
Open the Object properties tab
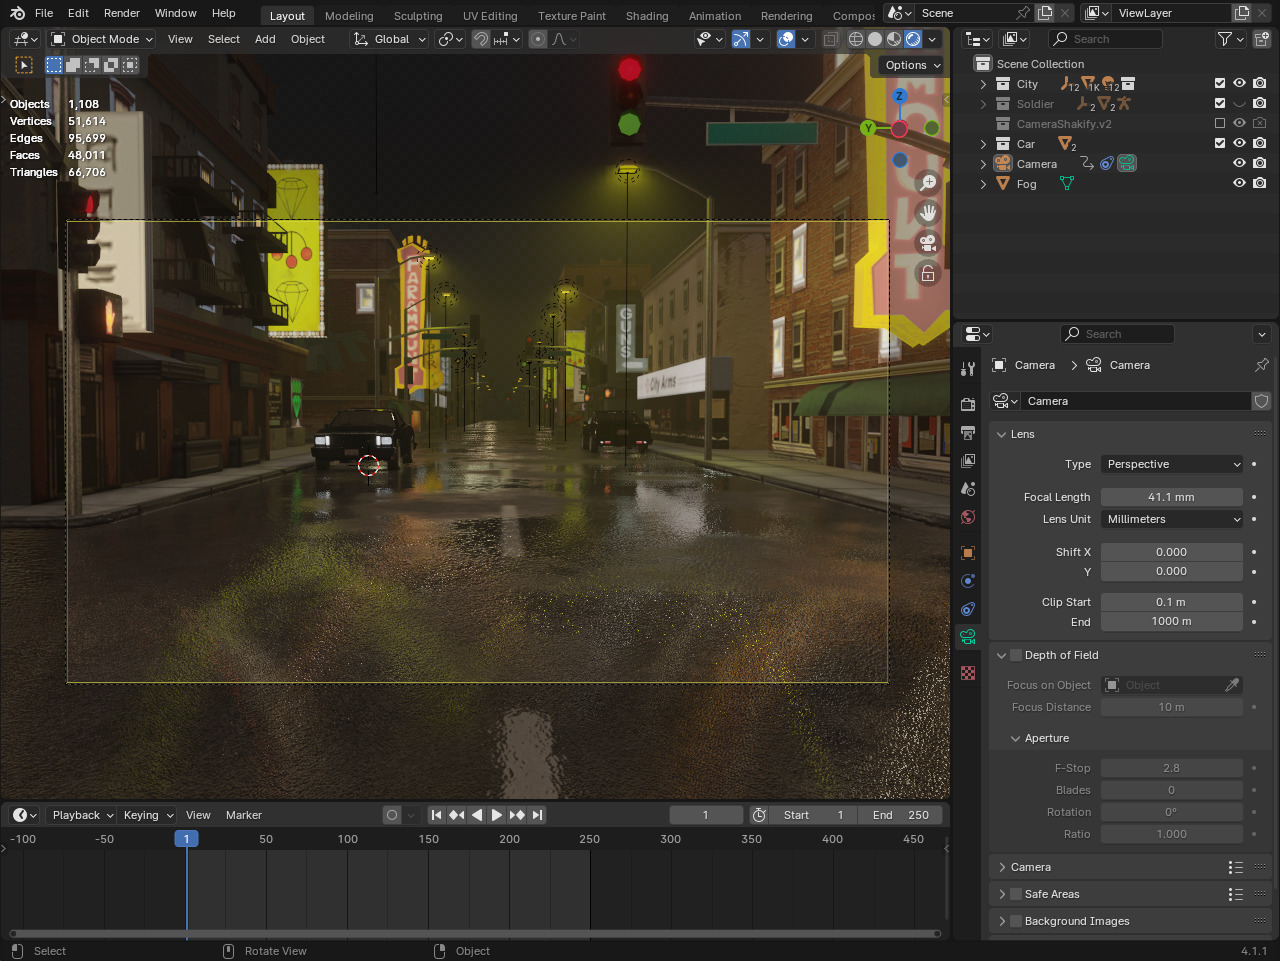967,552
